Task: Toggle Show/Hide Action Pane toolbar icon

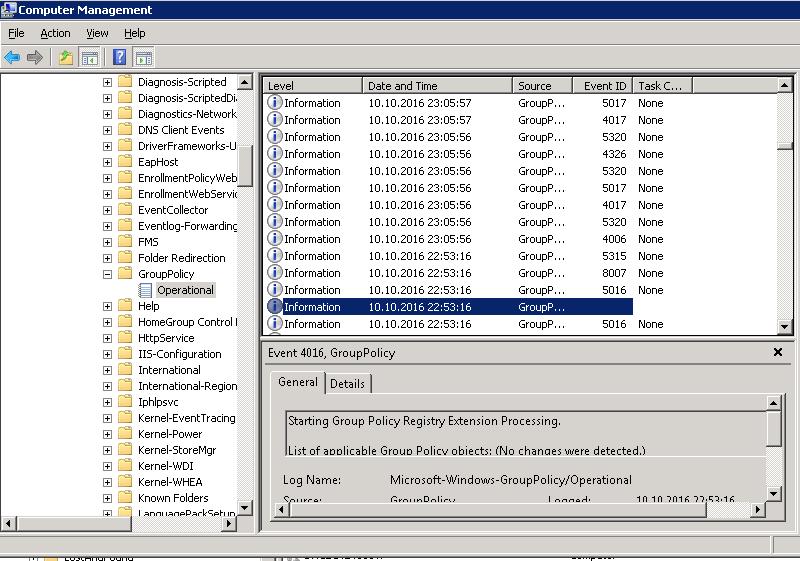Action: [144, 58]
